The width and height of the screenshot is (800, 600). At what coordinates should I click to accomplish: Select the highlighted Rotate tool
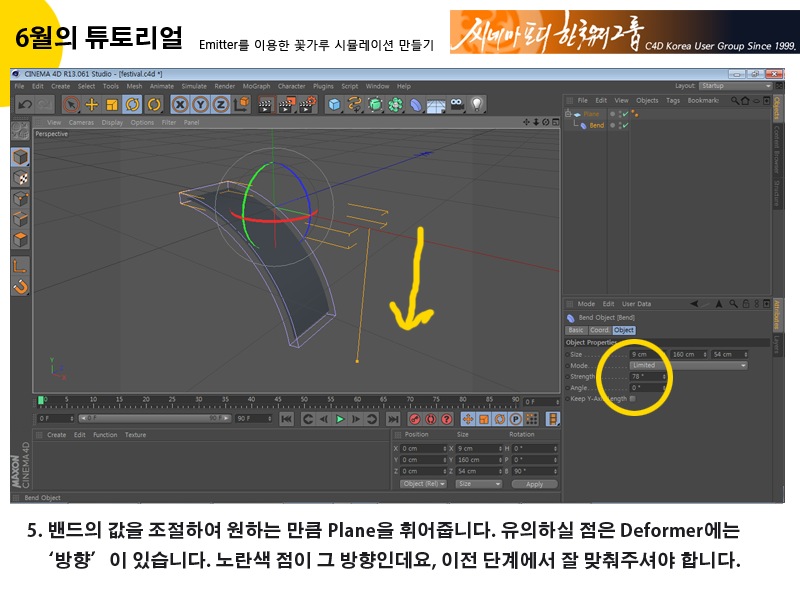pyautogui.click(x=133, y=105)
